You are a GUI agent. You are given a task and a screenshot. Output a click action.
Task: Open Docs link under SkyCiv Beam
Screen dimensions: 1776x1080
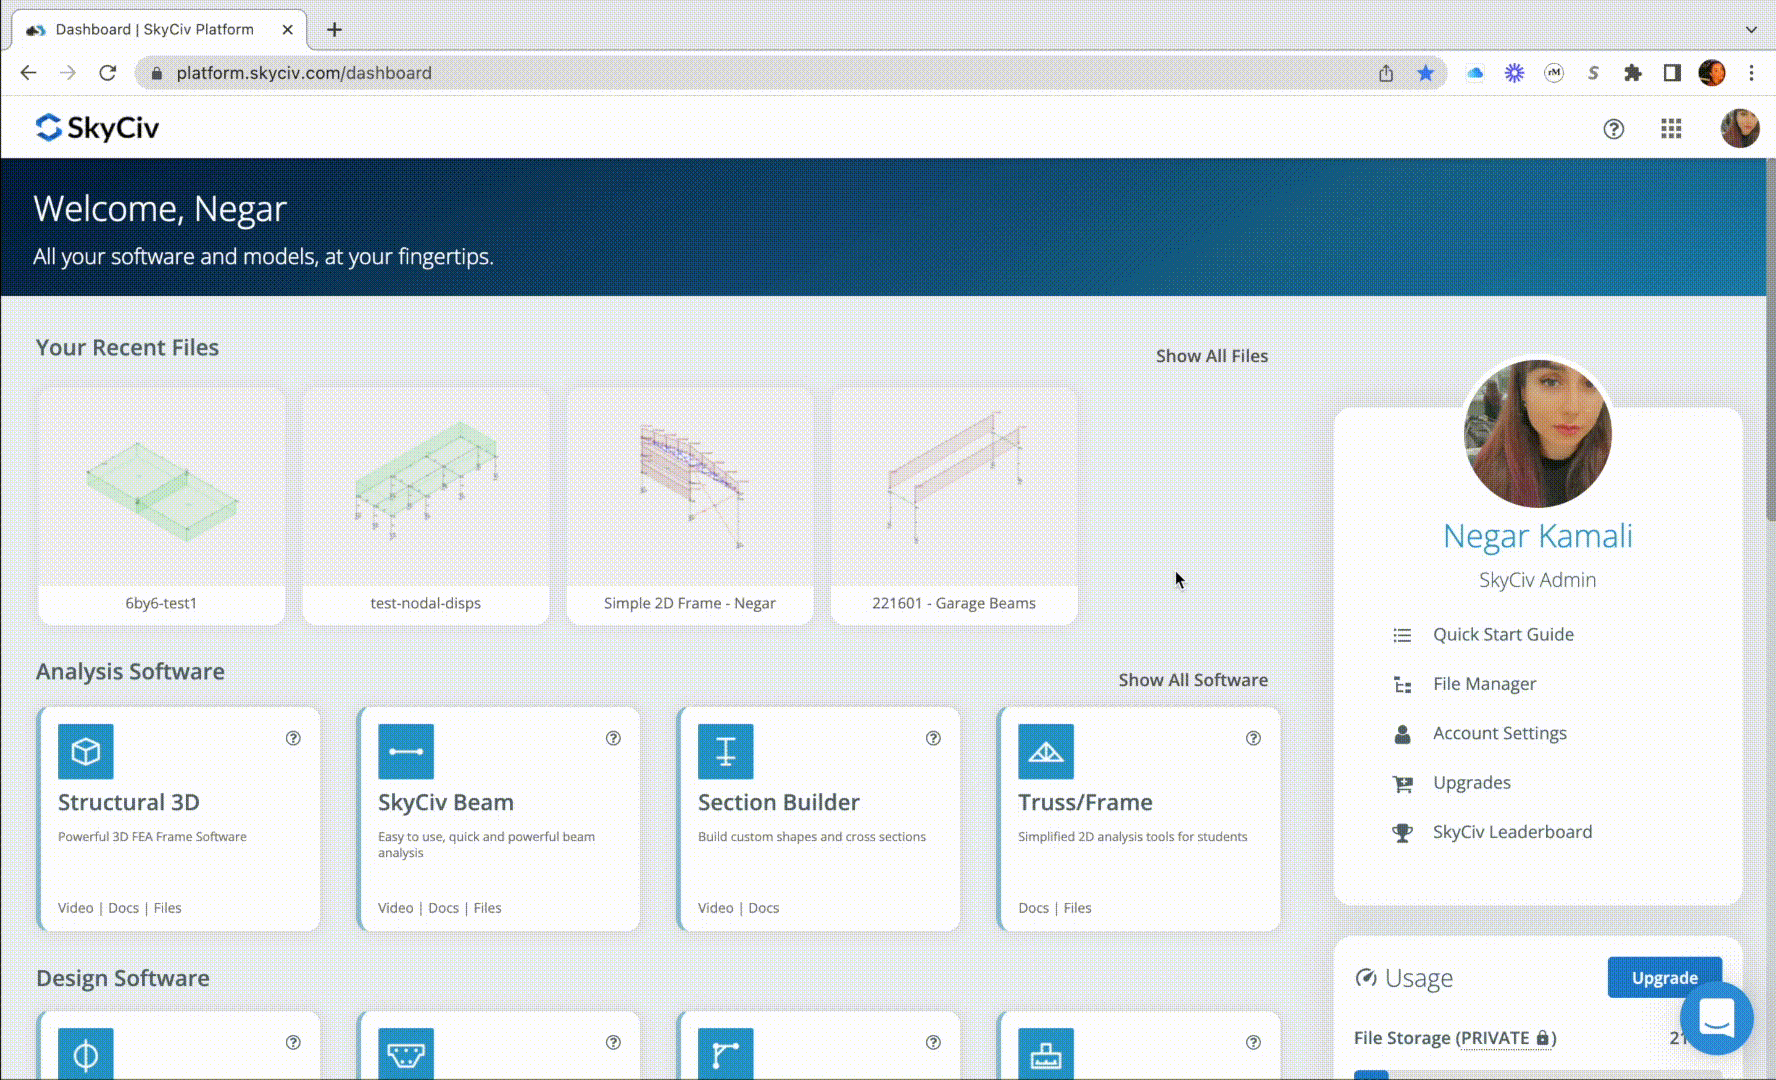[443, 908]
